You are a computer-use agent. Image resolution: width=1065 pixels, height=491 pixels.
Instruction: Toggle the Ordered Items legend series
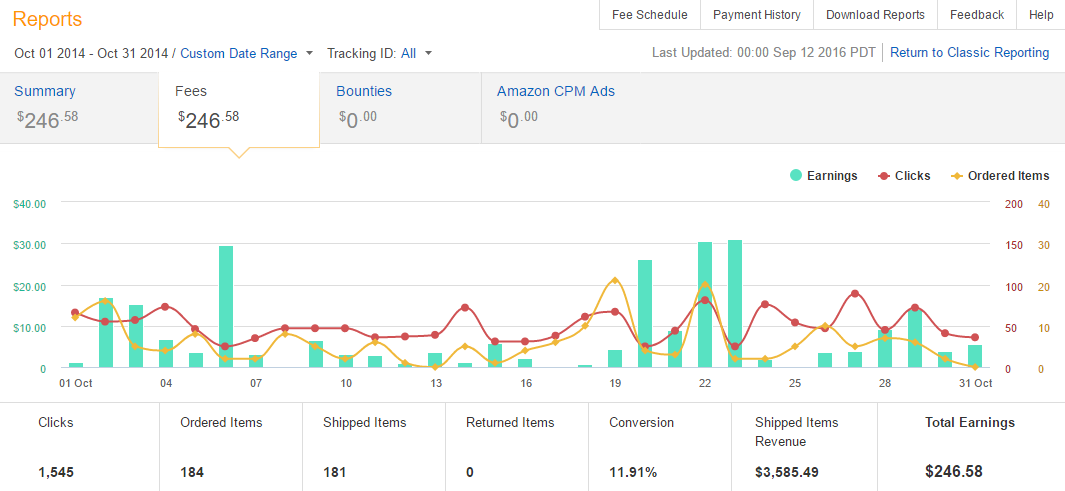pyautogui.click(x=999, y=176)
